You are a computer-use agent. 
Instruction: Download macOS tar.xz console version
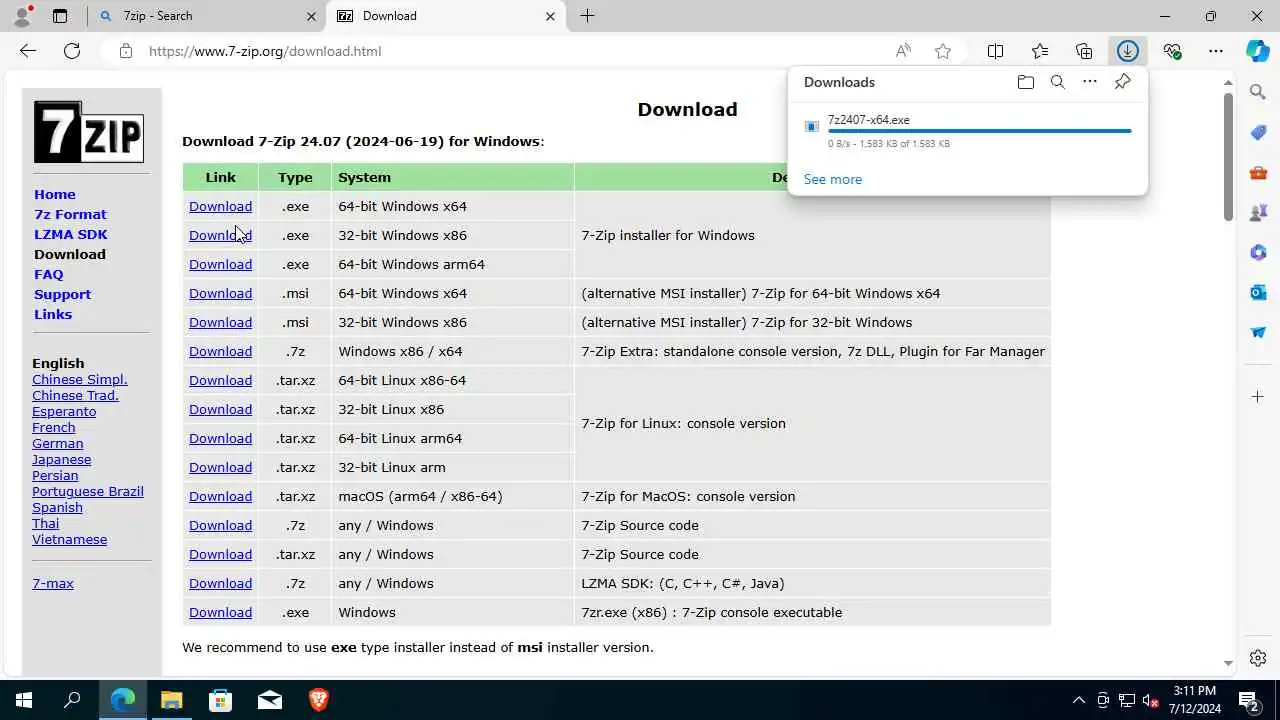coord(220,496)
